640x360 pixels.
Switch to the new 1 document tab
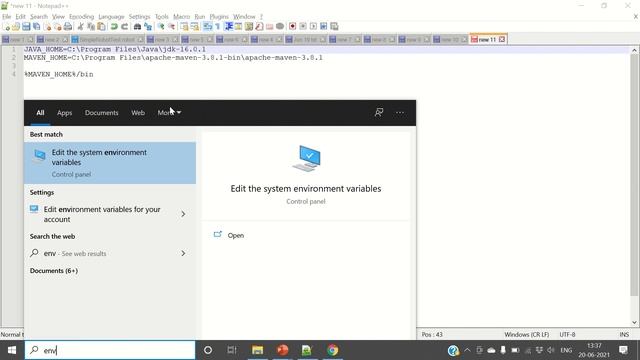coord(17,40)
